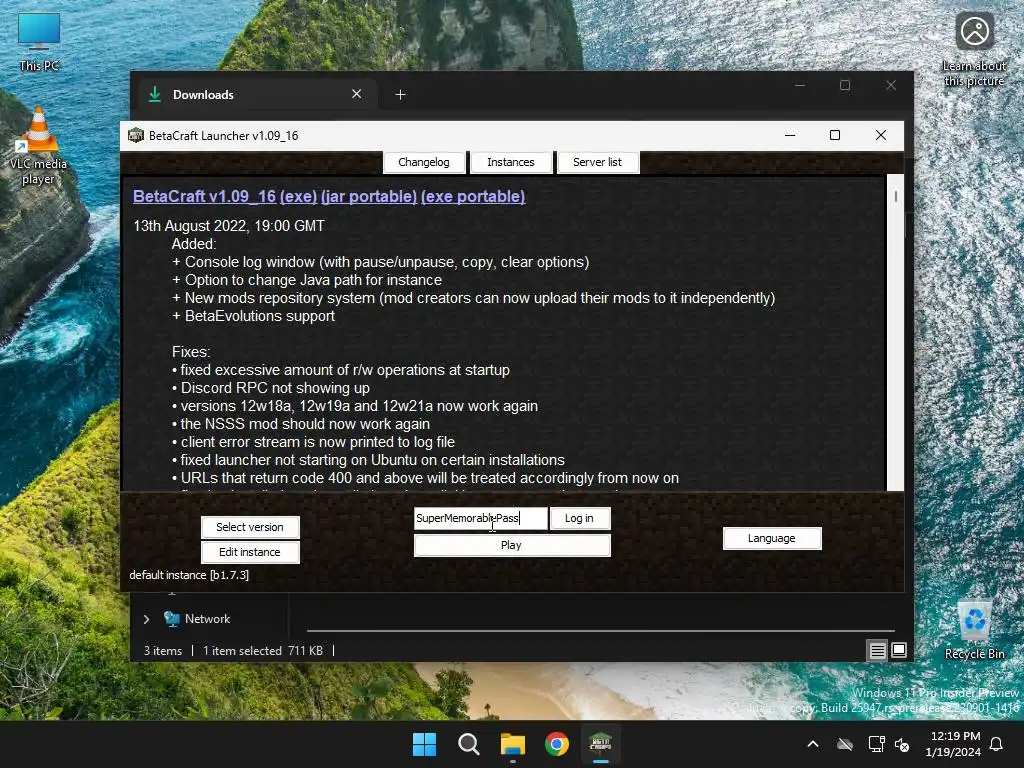
Task: Click the 'Discord RPC not showing up' line
Action: point(270,388)
